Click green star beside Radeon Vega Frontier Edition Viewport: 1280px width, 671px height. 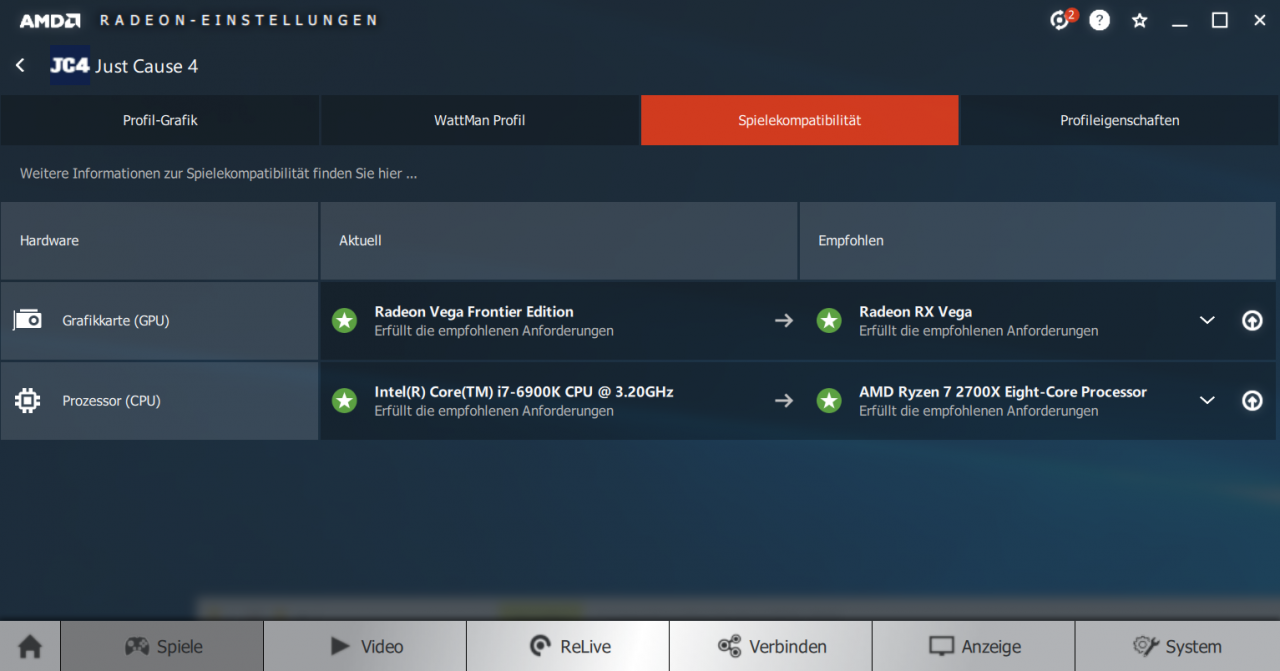[x=345, y=320]
